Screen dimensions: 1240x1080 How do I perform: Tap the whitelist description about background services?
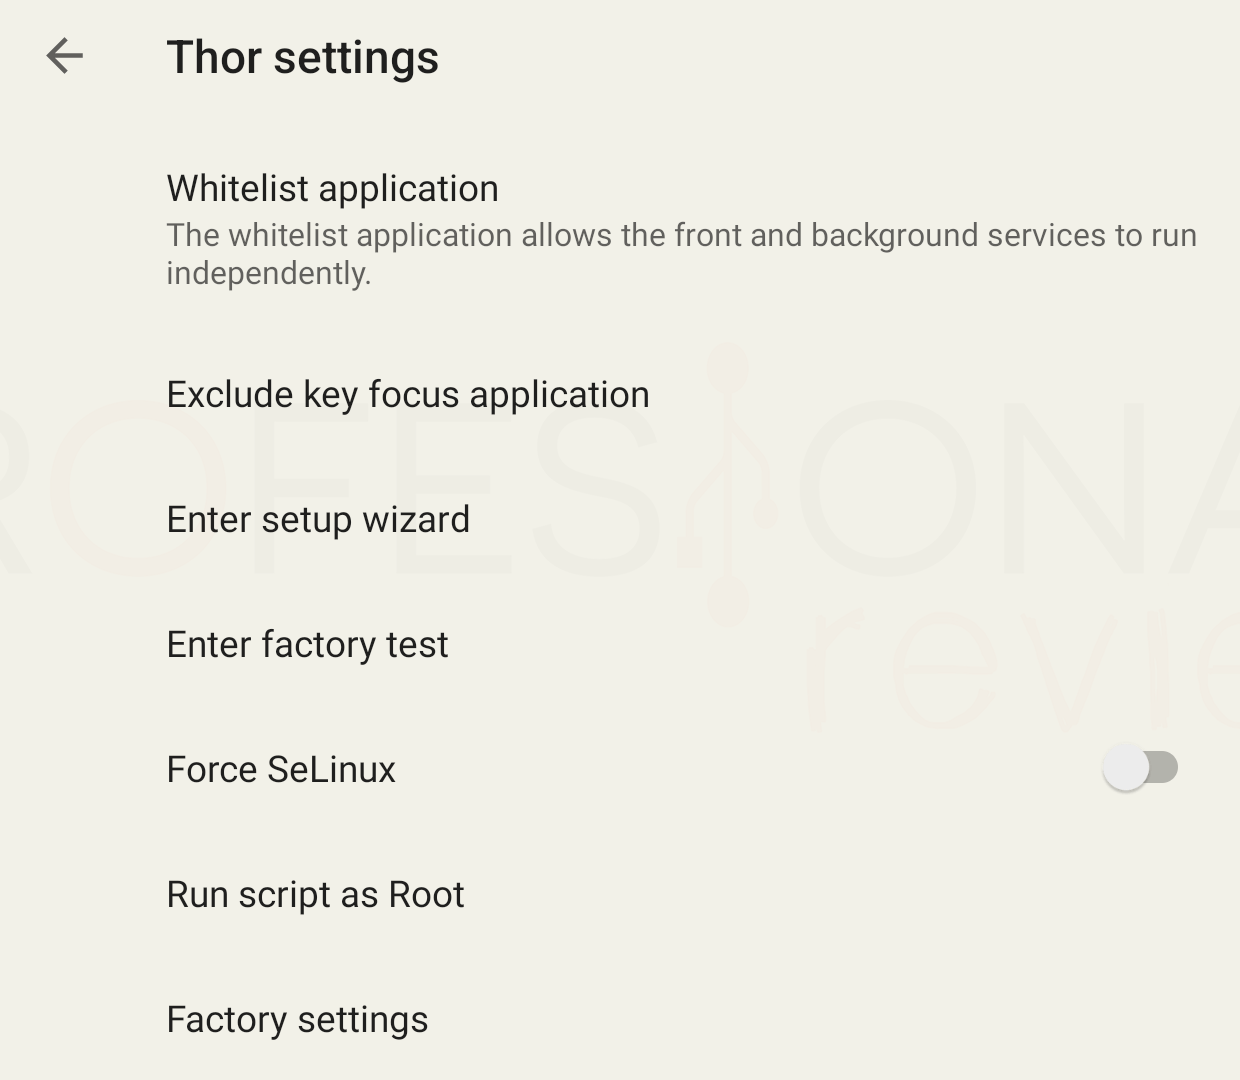coord(681,254)
